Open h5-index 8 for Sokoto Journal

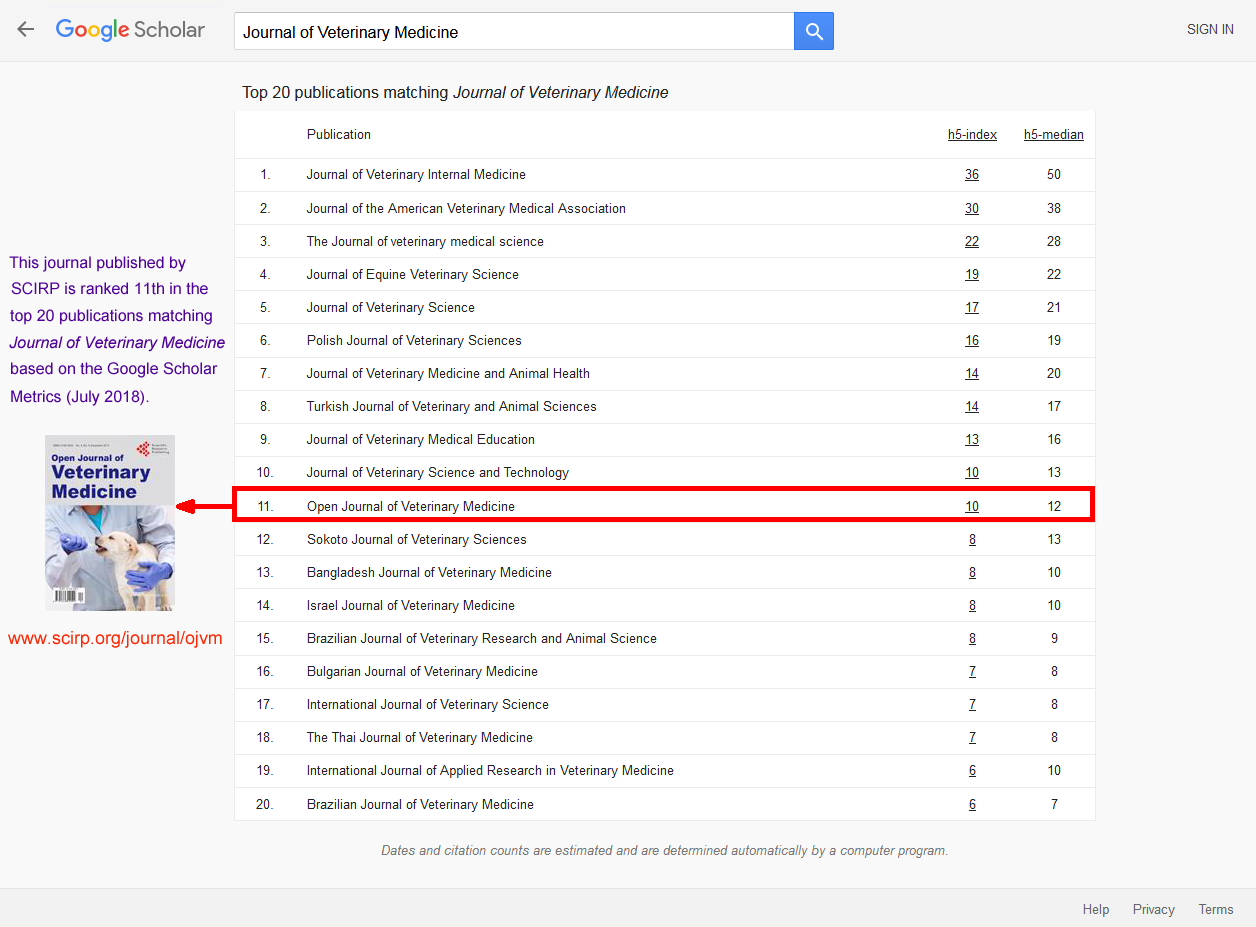[972, 540]
